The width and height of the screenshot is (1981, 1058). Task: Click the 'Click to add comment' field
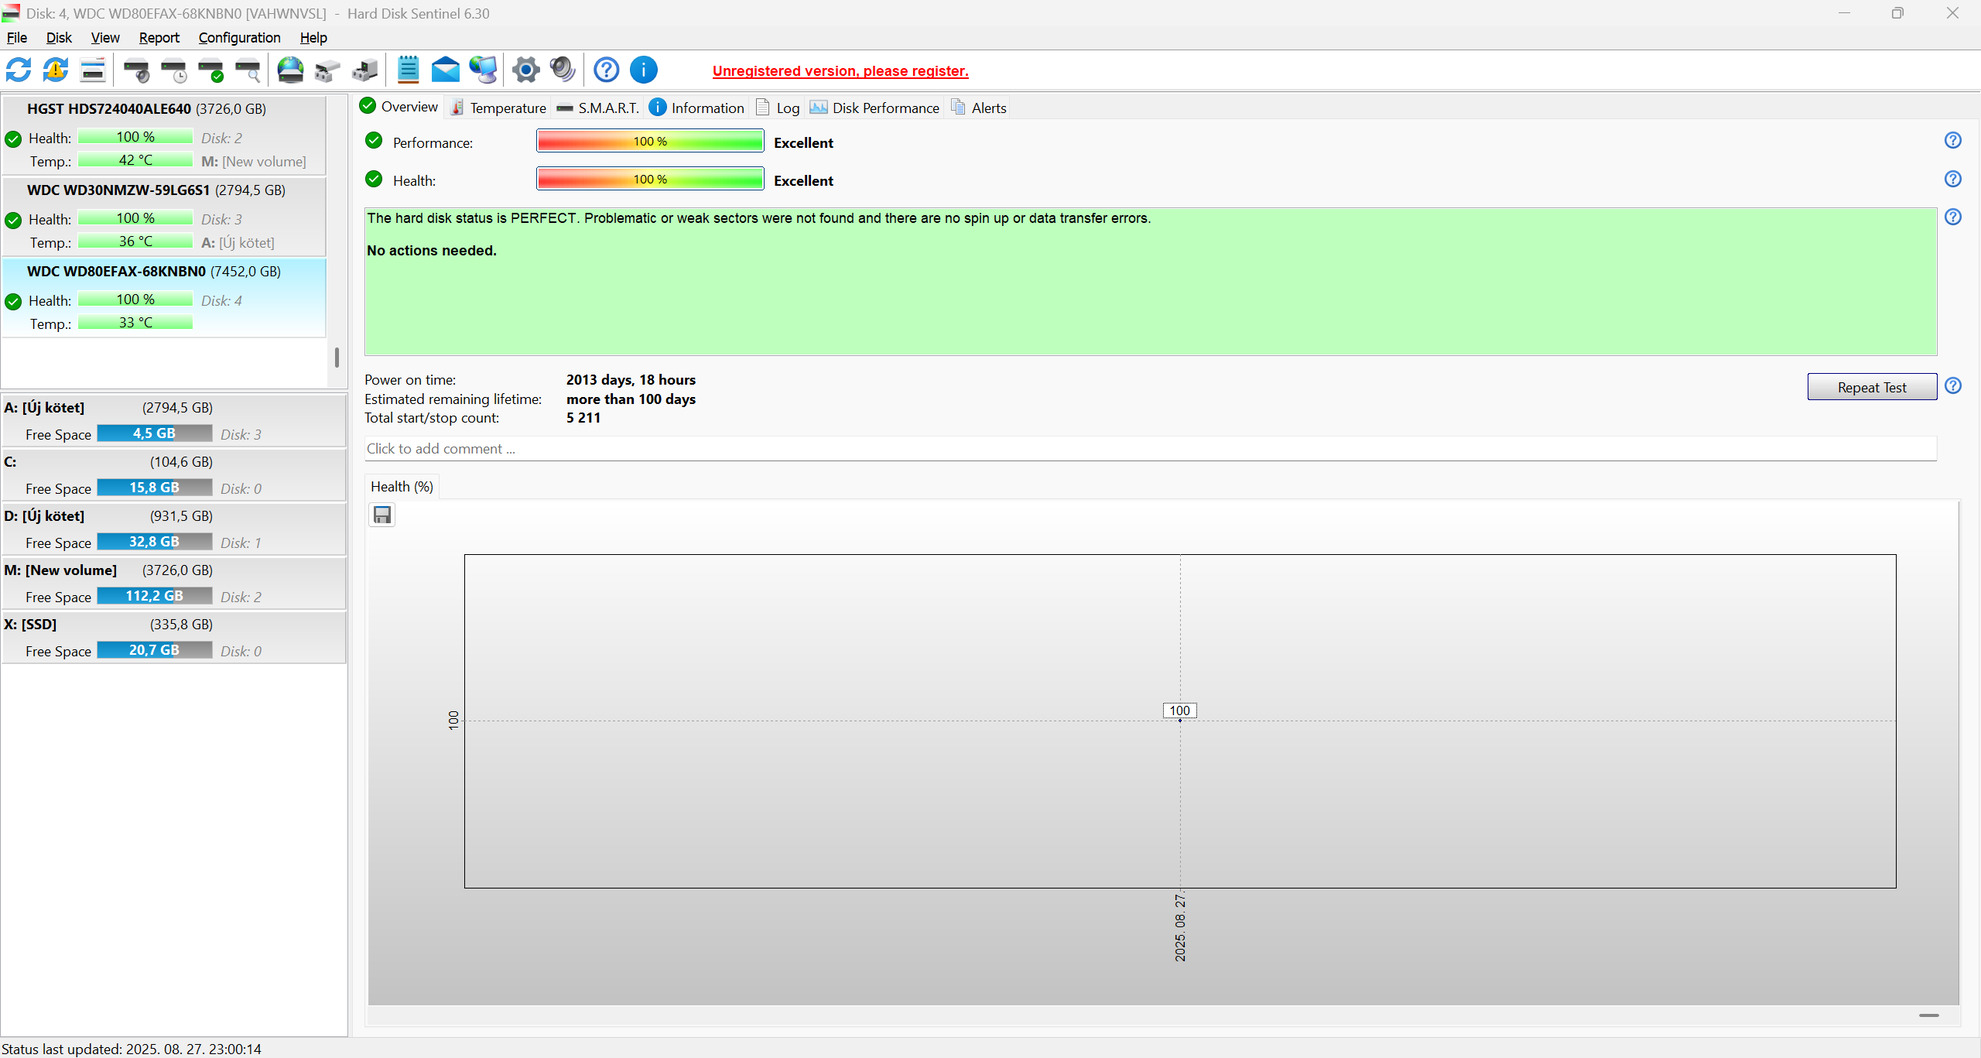tap(1150, 449)
